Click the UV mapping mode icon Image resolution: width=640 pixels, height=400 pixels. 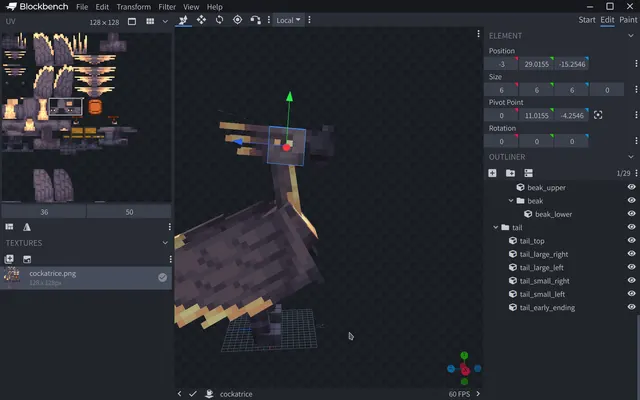pyautogui.click(x=9, y=227)
